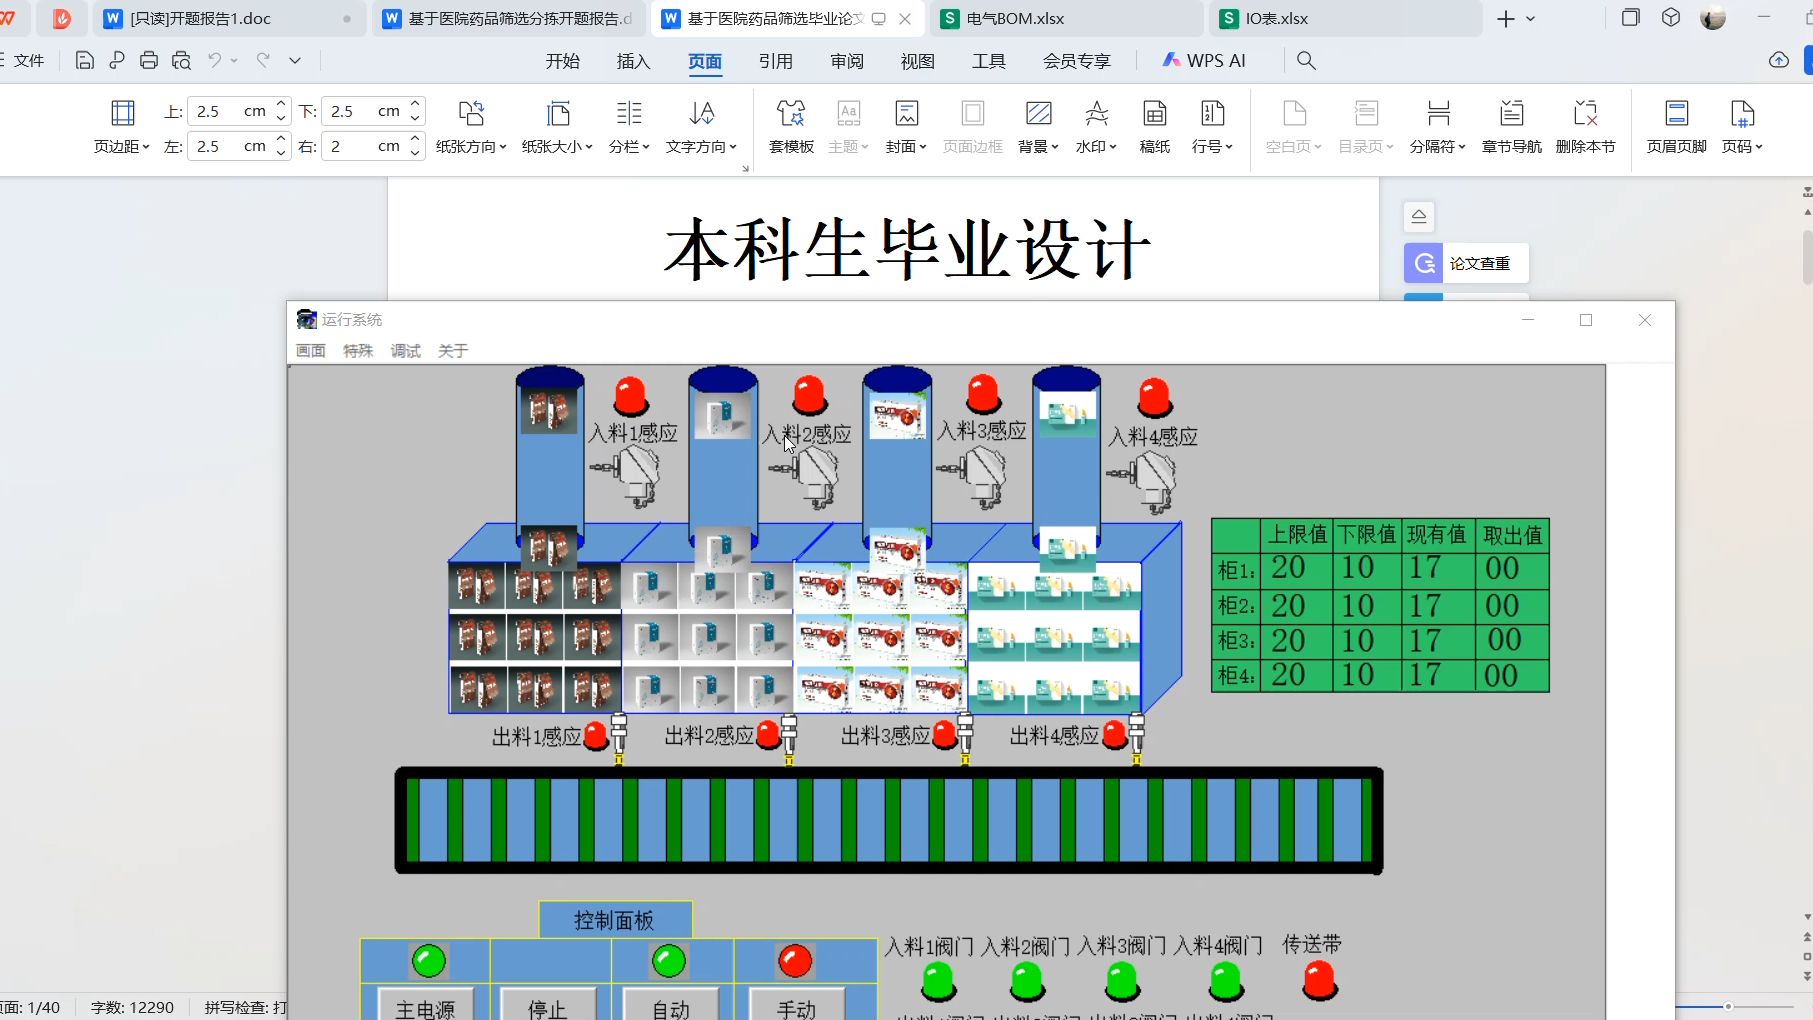Viewport: 1813px width, 1020px height.
Task: Open chapter navigation using 章节导航
Action: (x=1510, y=125)
